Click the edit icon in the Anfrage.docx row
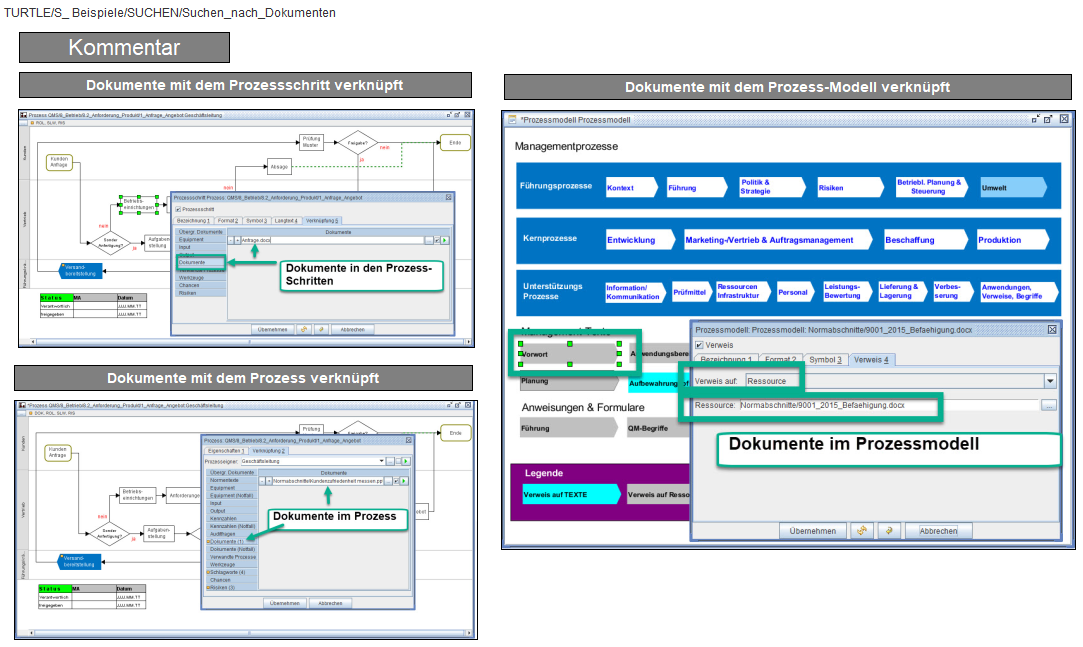The width and height of the screenshot is (1083, 647). [x=437, y=240]
